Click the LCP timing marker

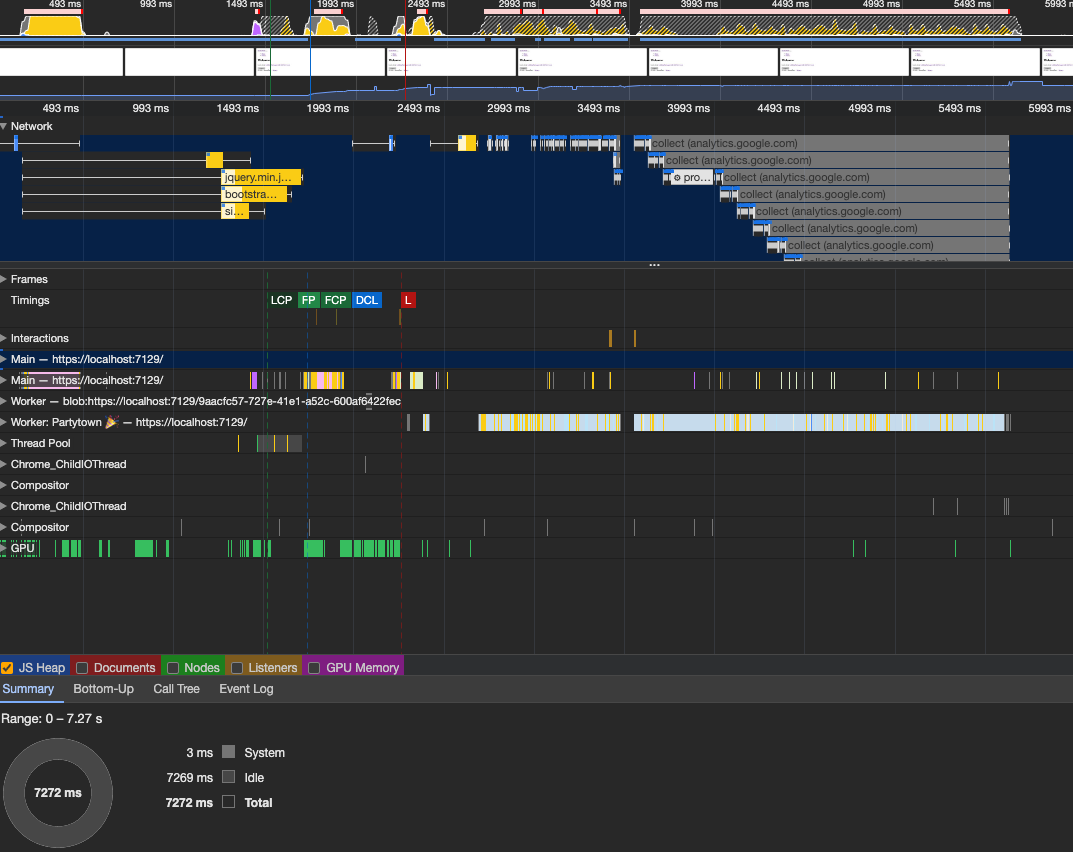[x=281, y=300]
